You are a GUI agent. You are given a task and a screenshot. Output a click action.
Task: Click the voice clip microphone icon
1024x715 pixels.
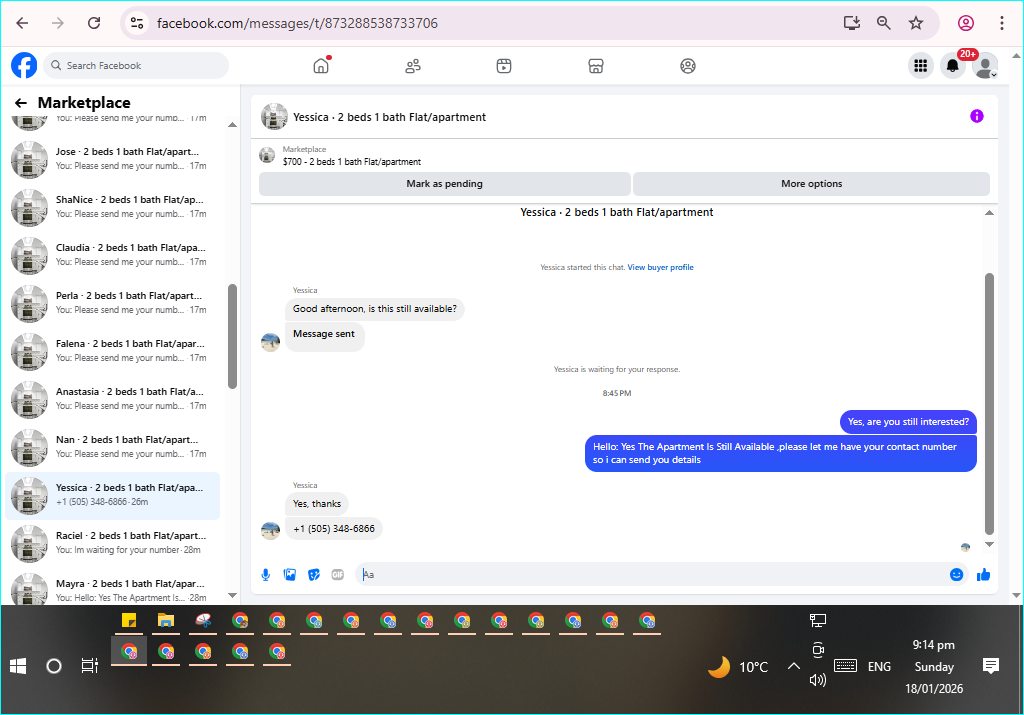pos(266,575)
